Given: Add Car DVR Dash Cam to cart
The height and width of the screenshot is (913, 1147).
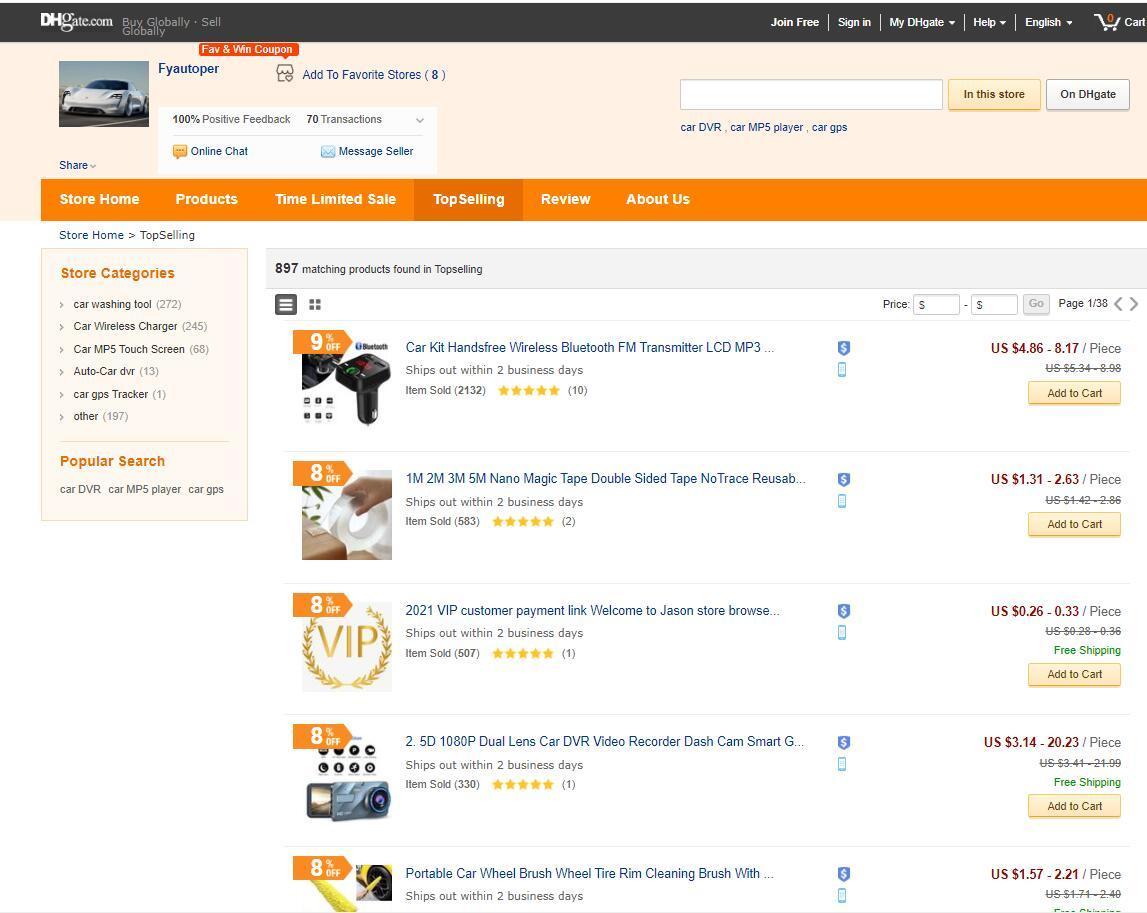Looking at the screenshot, I should 1074,806.
